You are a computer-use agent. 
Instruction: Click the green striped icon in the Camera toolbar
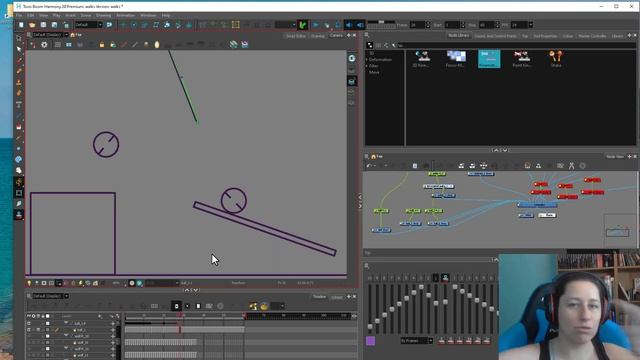tap(233, 44)
